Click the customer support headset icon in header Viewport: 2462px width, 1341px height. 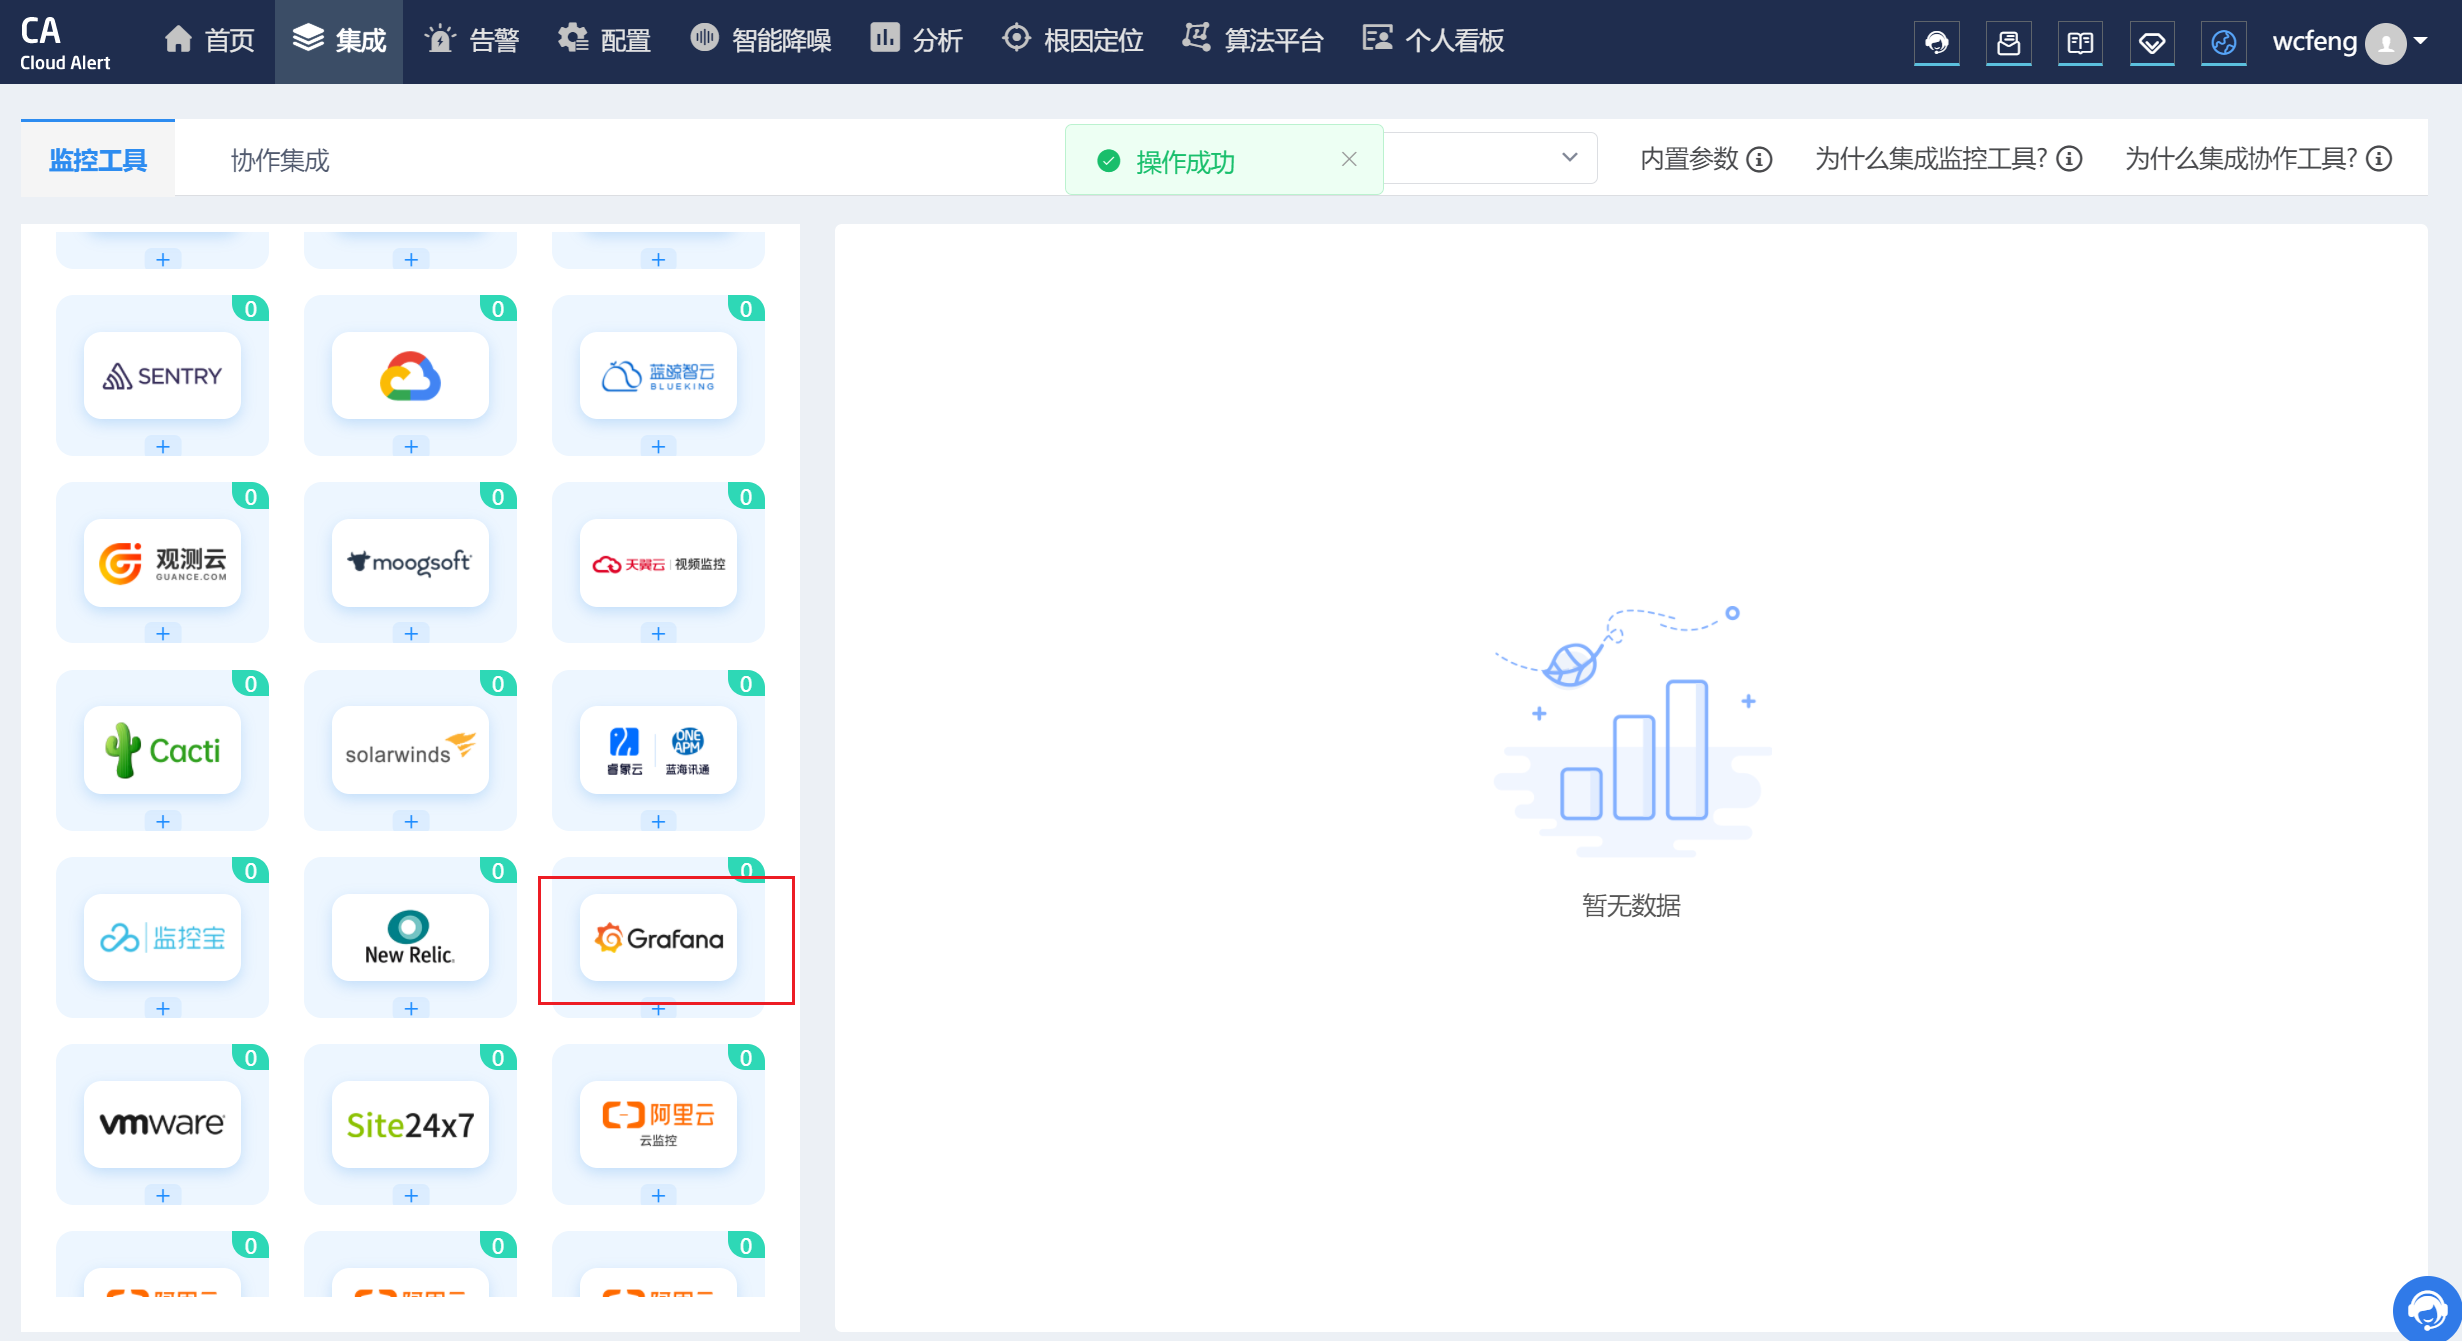coord(1937,42)
